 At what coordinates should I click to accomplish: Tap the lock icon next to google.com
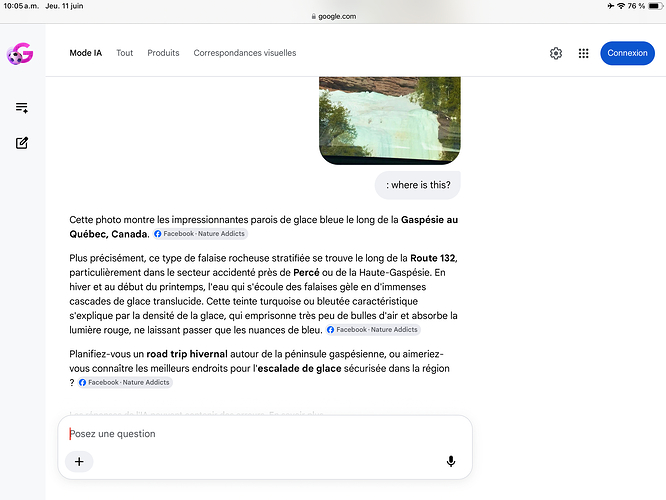point(313,16)
